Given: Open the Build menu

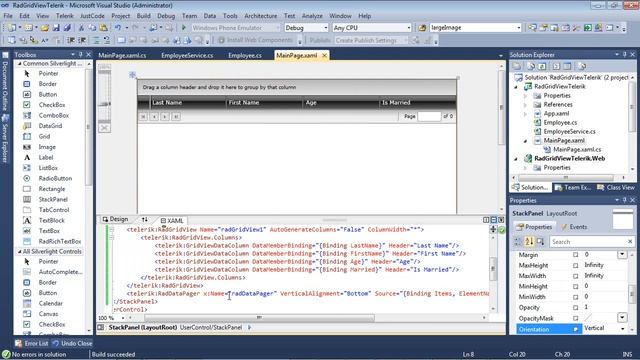Looking at the screenshot, I should (x=143, y=16).
